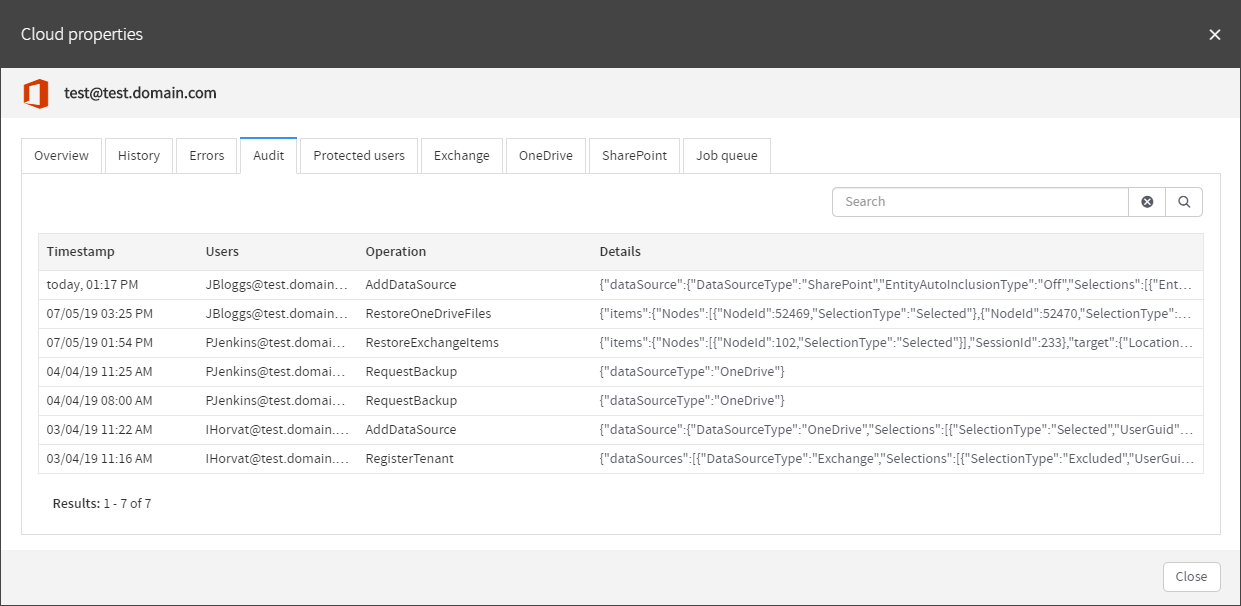
Task: Select the Audit tab
Action: 269,156
